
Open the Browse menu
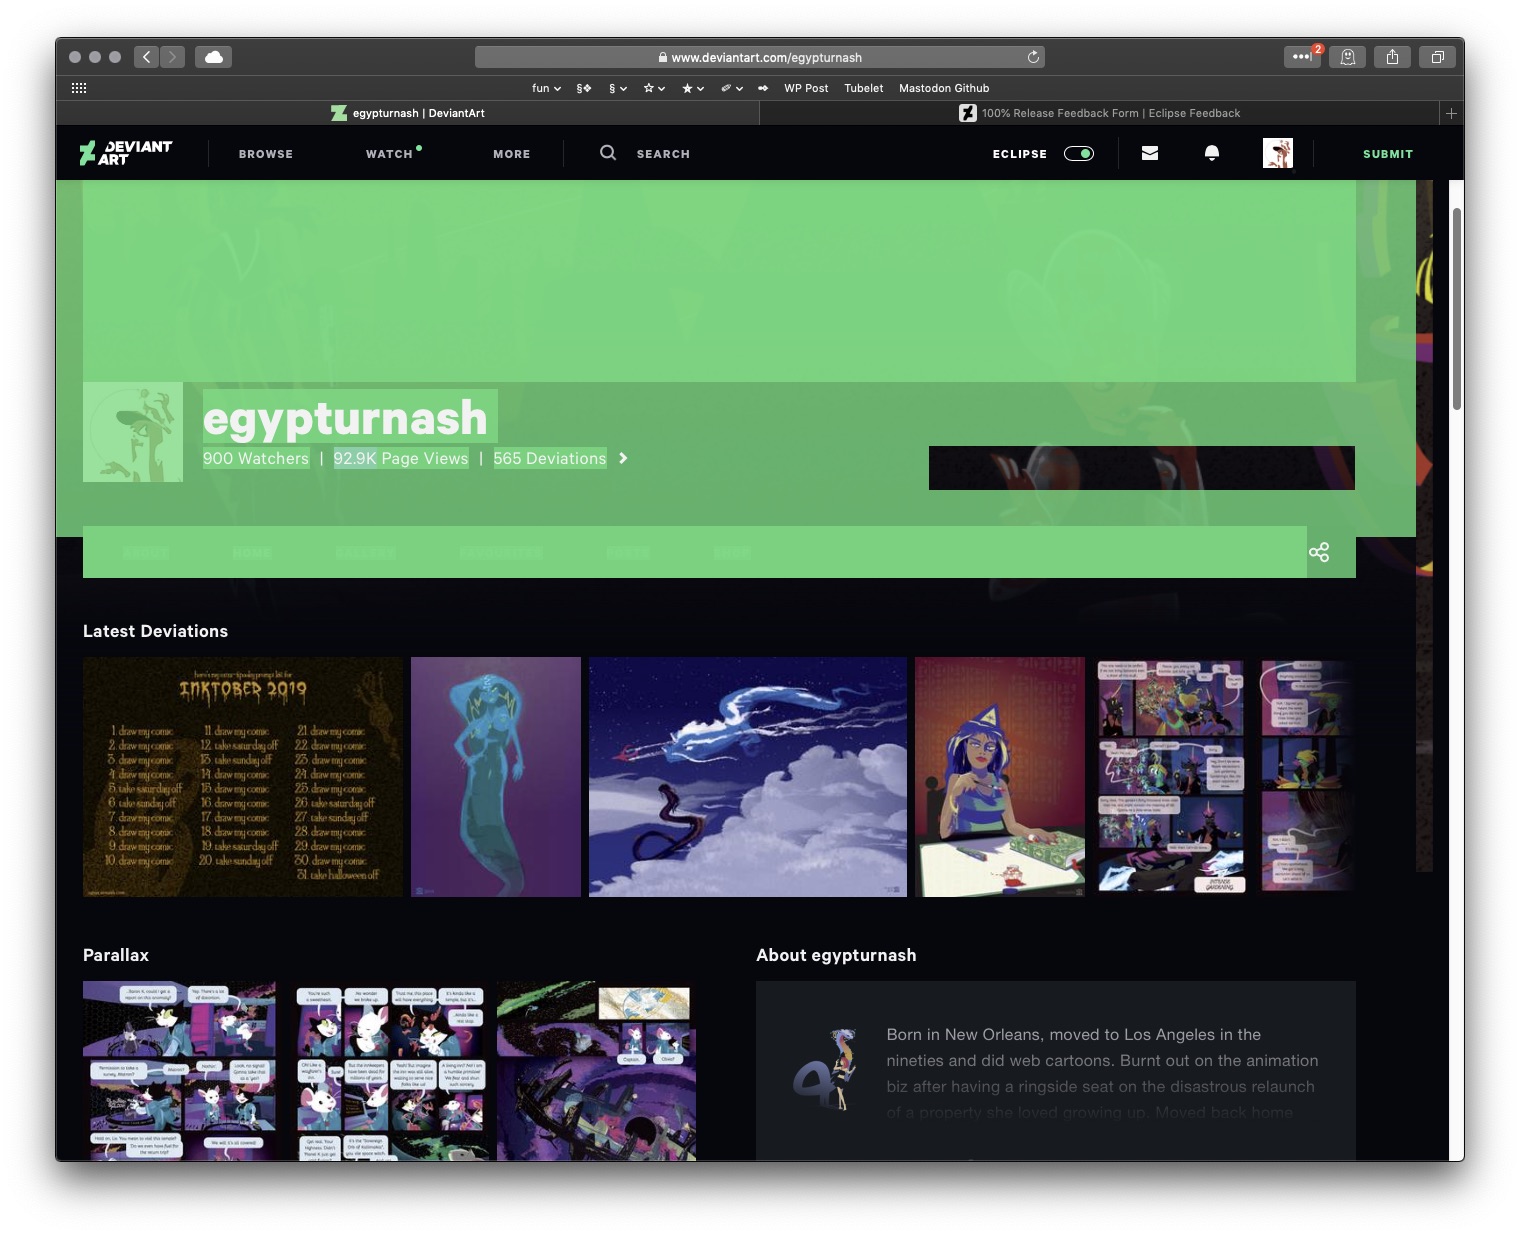coord(266,154)
